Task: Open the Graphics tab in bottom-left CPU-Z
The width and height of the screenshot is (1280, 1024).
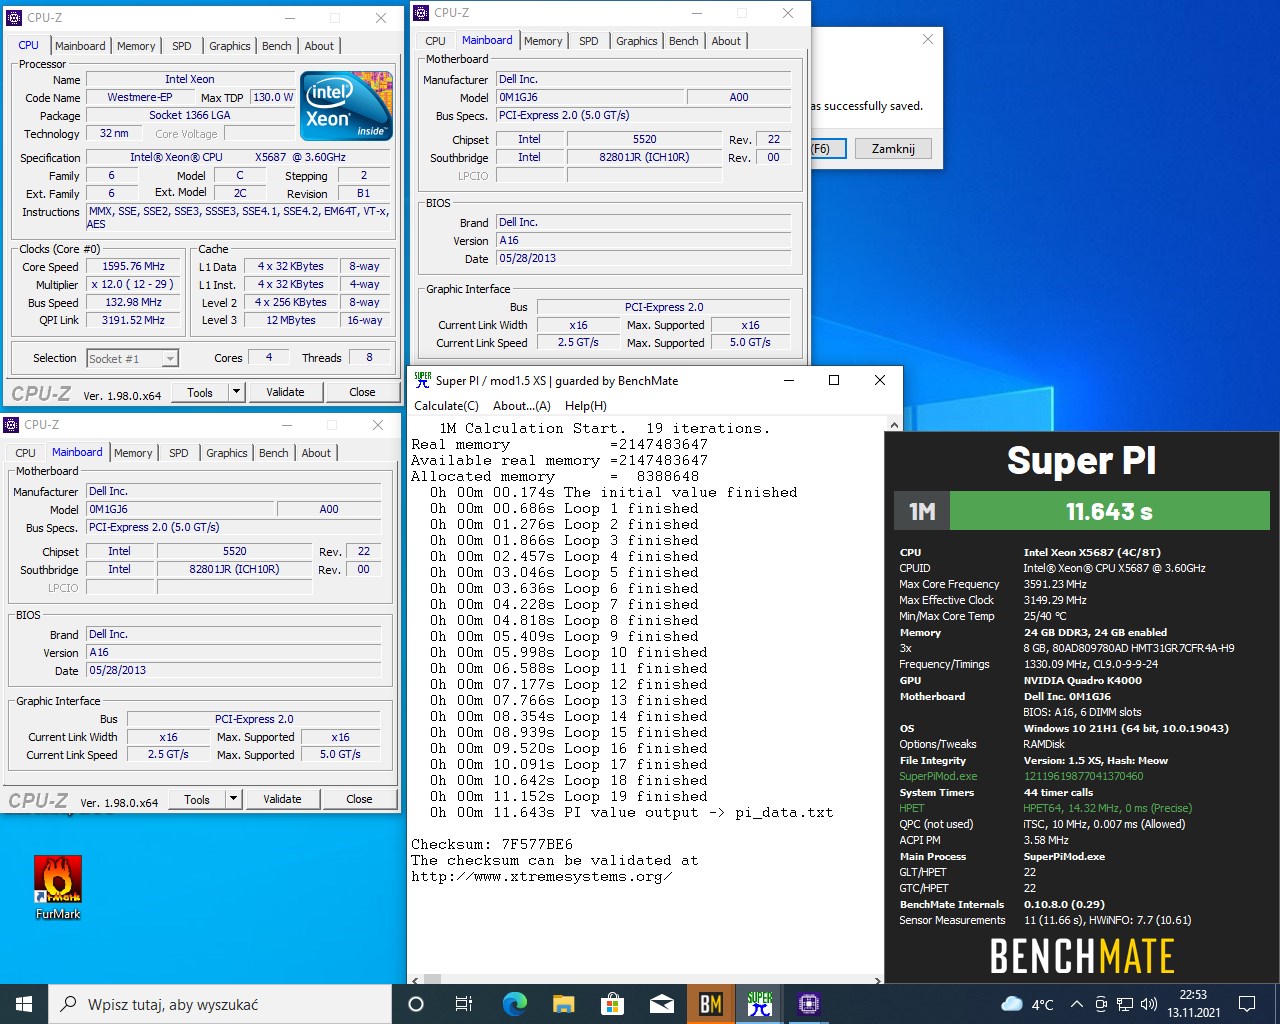Action: [227, 453]
